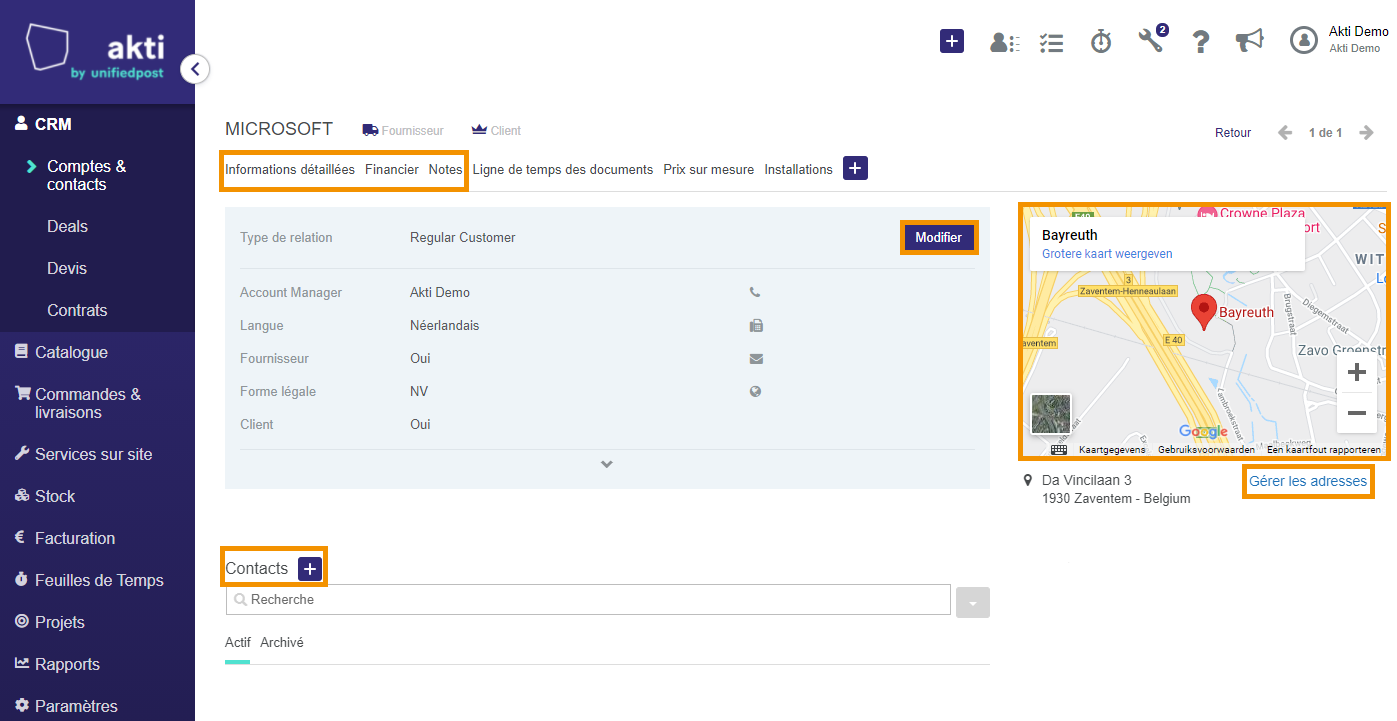Zoom in on the map
1397x721 pixels.
(x=1357, y=373)
